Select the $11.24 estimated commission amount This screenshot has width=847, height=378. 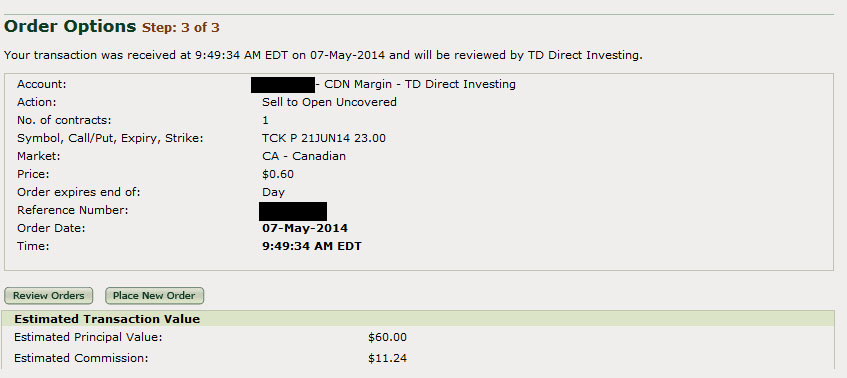pyautogui.click(x=387, y=358)
